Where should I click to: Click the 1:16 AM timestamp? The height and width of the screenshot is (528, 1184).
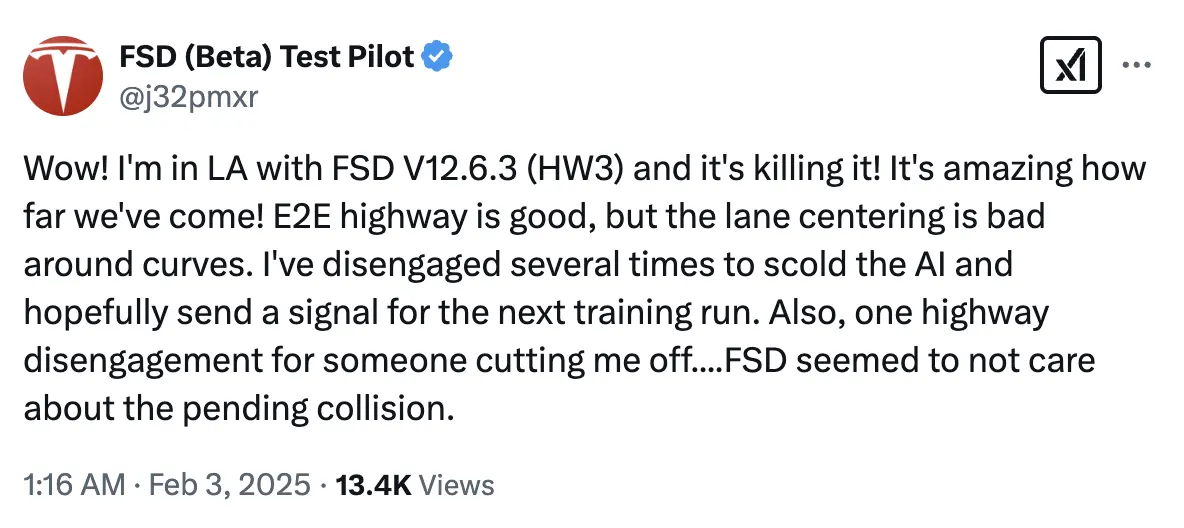[x=74, y=485]
